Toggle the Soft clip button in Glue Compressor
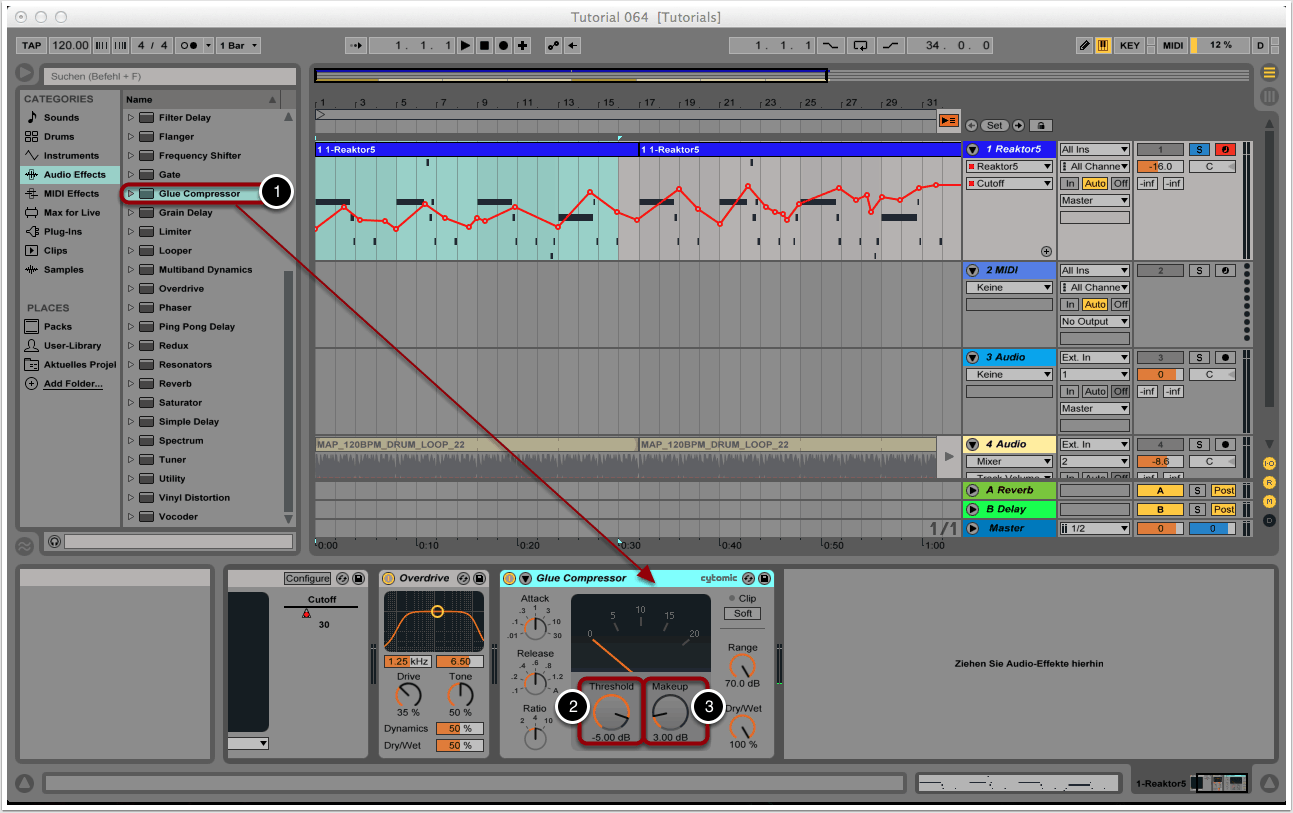 point(742,613)
